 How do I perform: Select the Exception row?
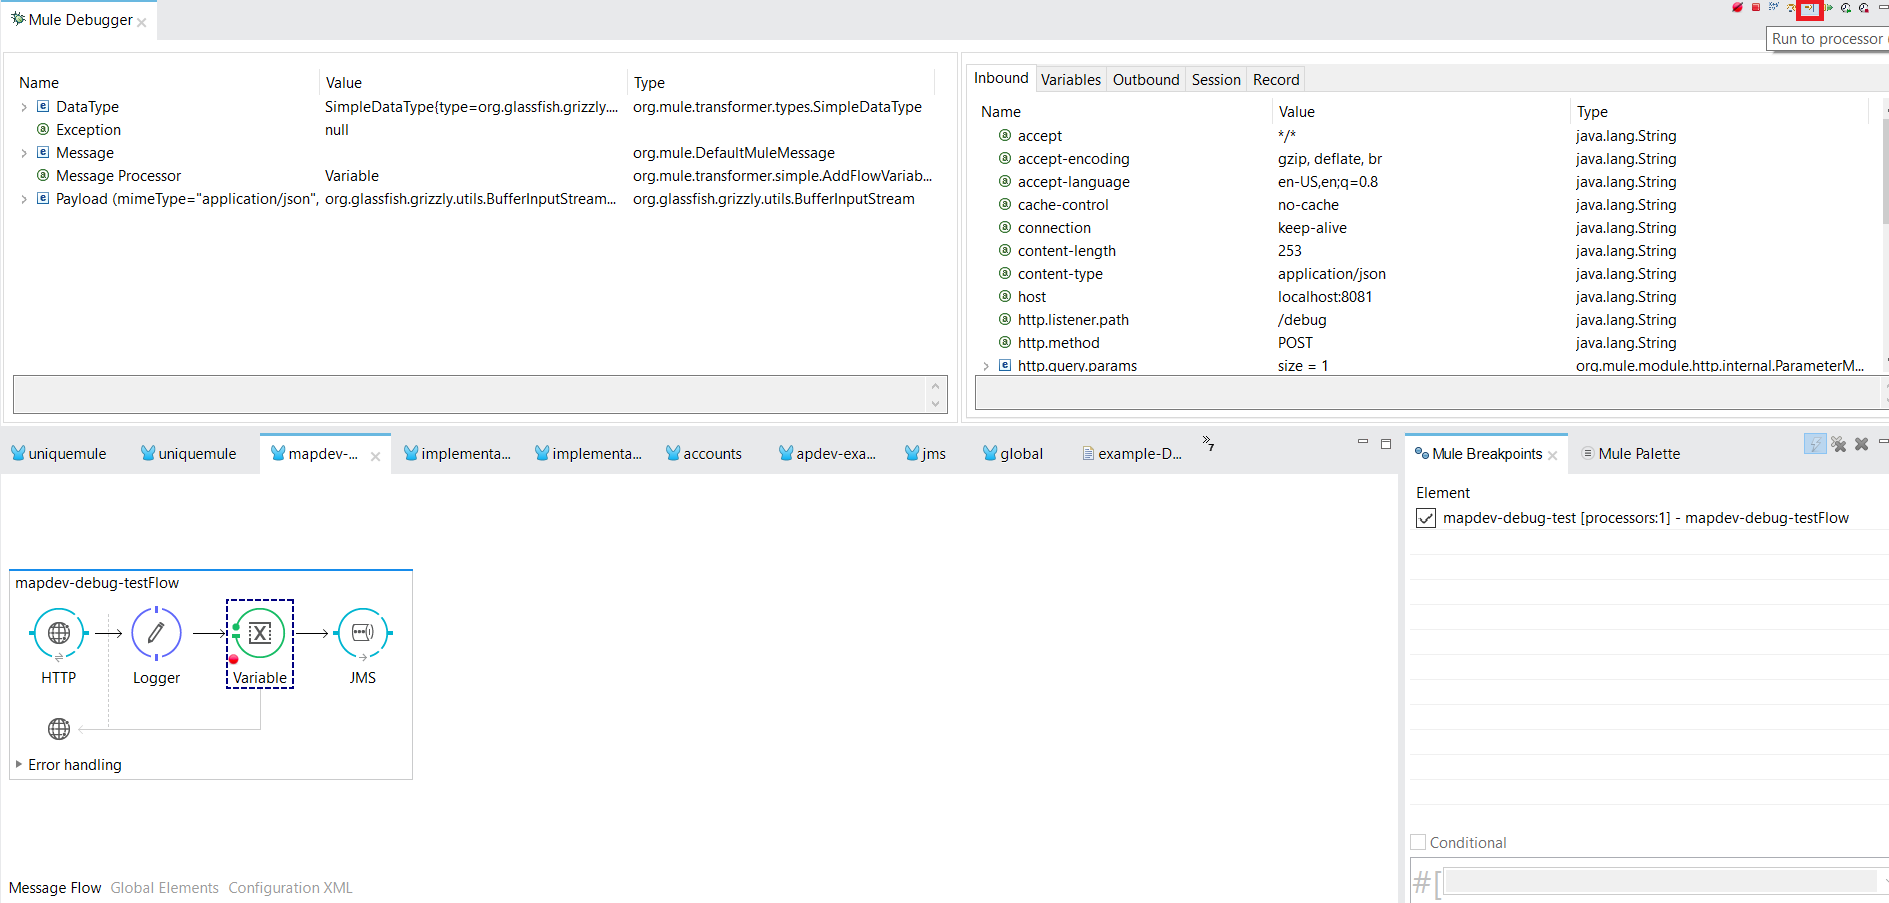[x=477, y=130]
